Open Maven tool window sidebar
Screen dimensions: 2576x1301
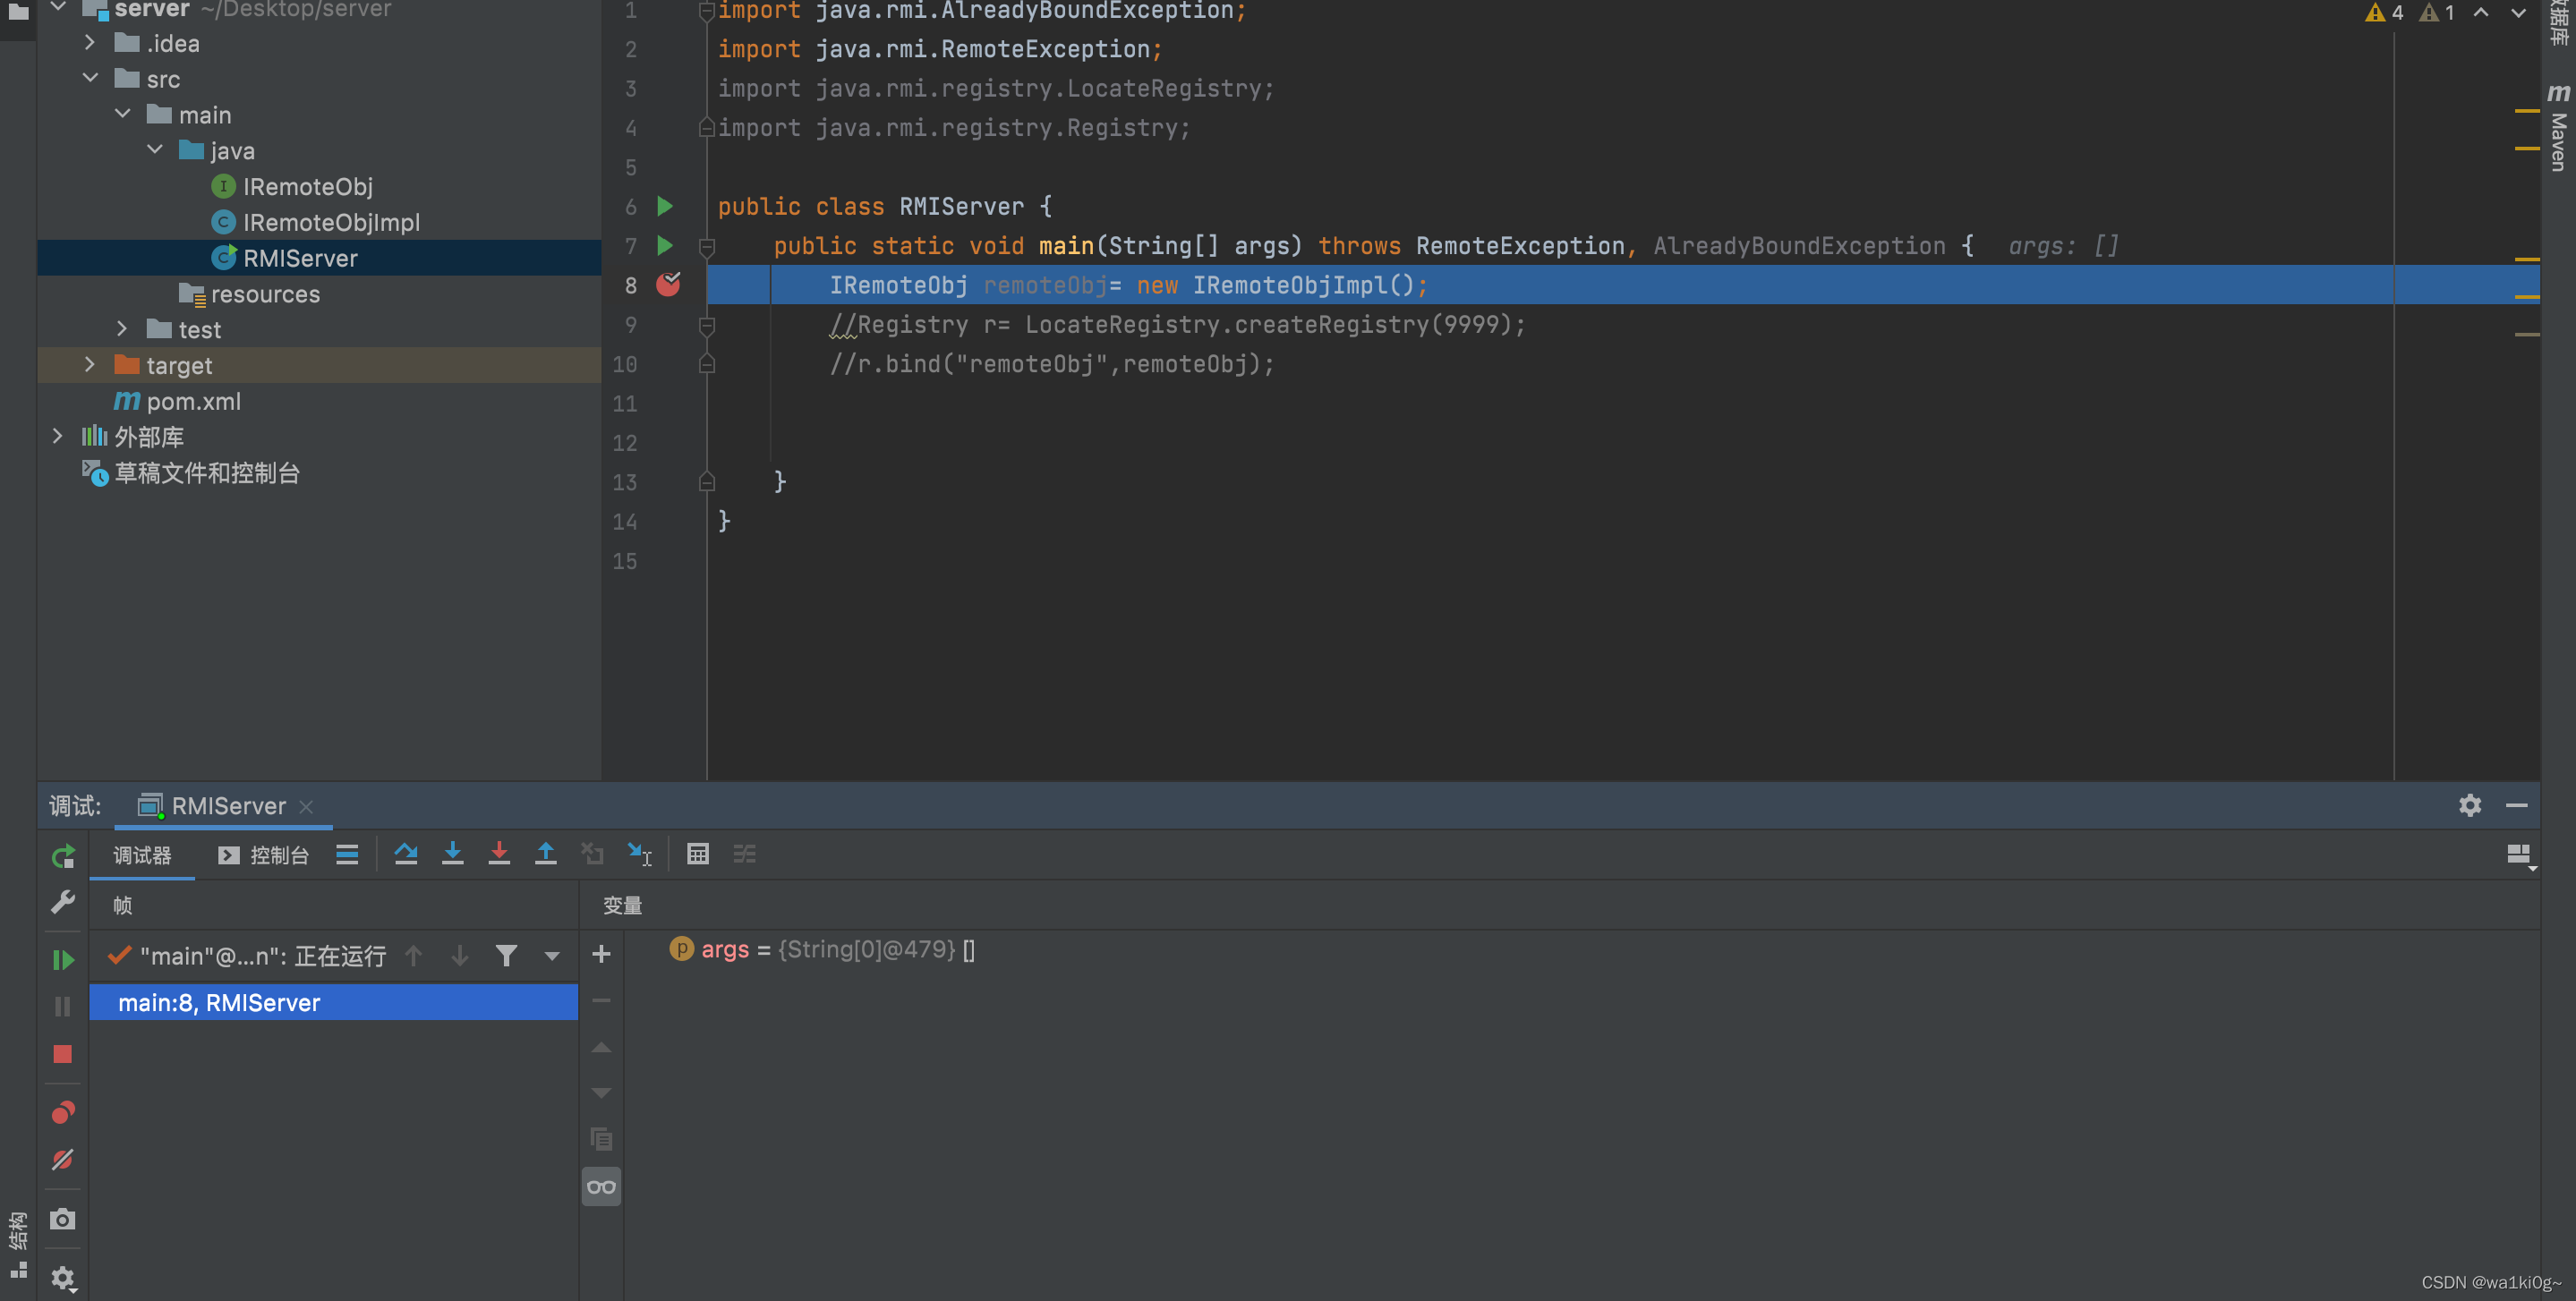pyautogui.click(x=2559, y=127)
